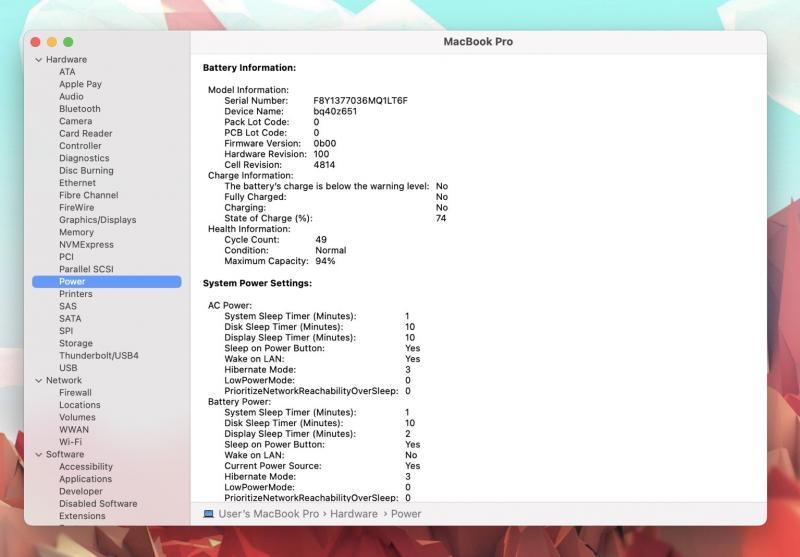
Task: Open the Card Reader entry
Action: (85, 134)
